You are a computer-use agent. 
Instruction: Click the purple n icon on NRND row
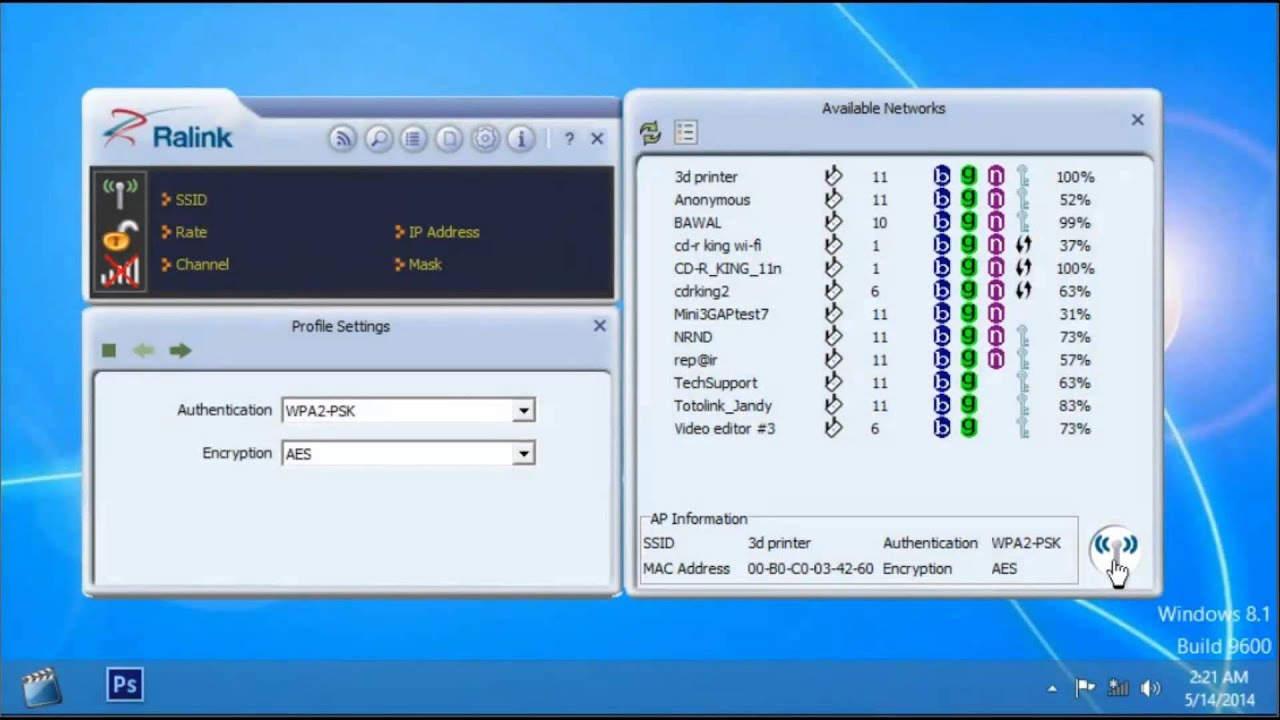click(996, 337)
